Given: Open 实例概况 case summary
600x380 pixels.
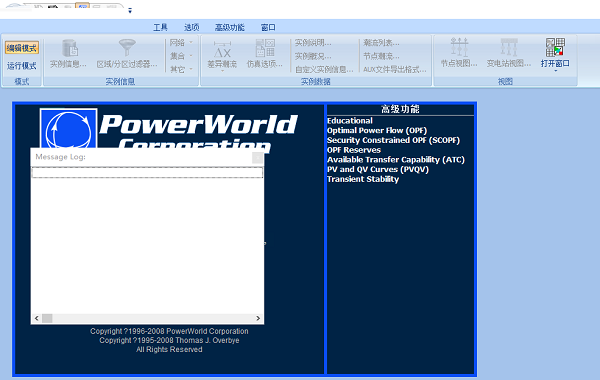Looking at the screenshot, I should (x=313, y=56).
